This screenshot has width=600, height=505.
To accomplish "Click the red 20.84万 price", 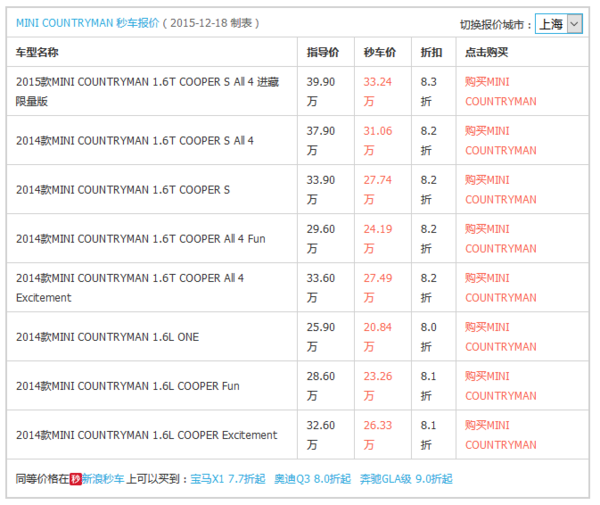I will [378, 337].
